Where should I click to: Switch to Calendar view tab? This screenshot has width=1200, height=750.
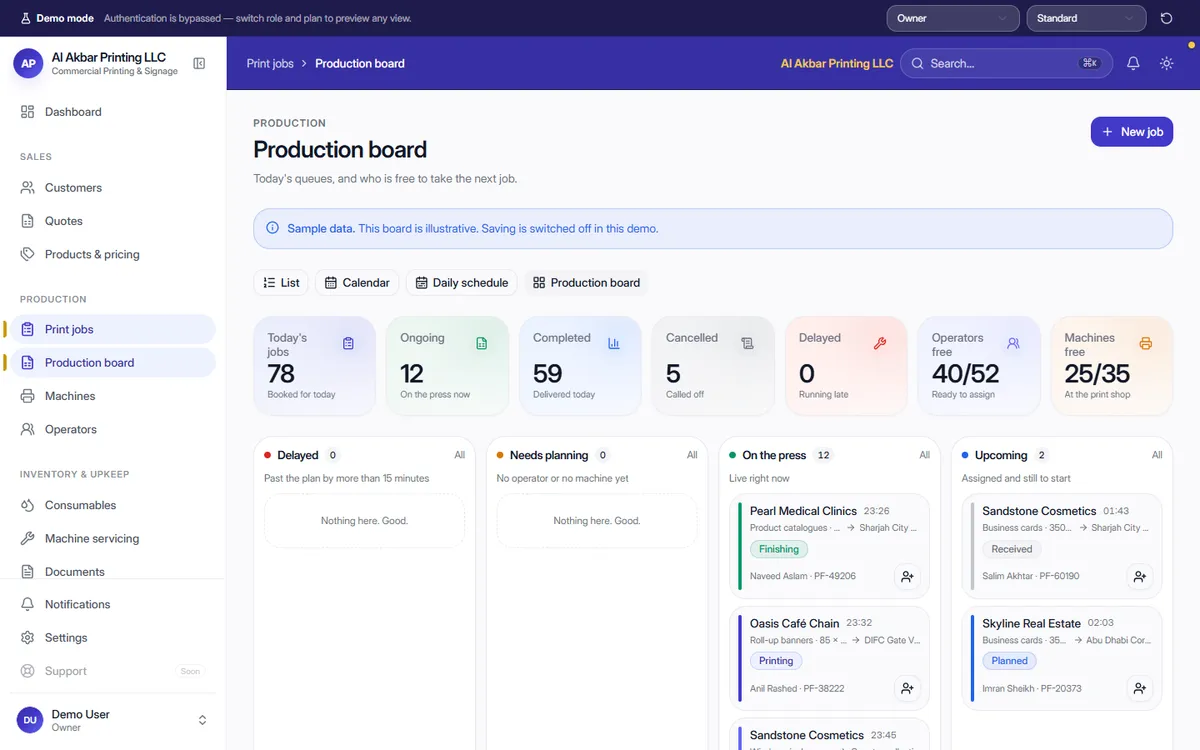[x=357, y=283]
